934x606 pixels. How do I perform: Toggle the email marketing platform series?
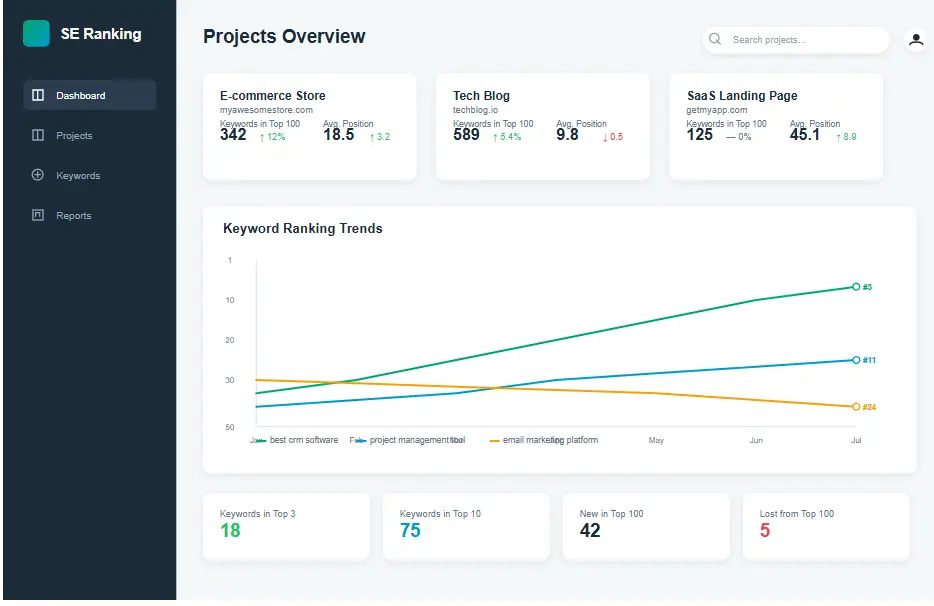pos(550,439)
